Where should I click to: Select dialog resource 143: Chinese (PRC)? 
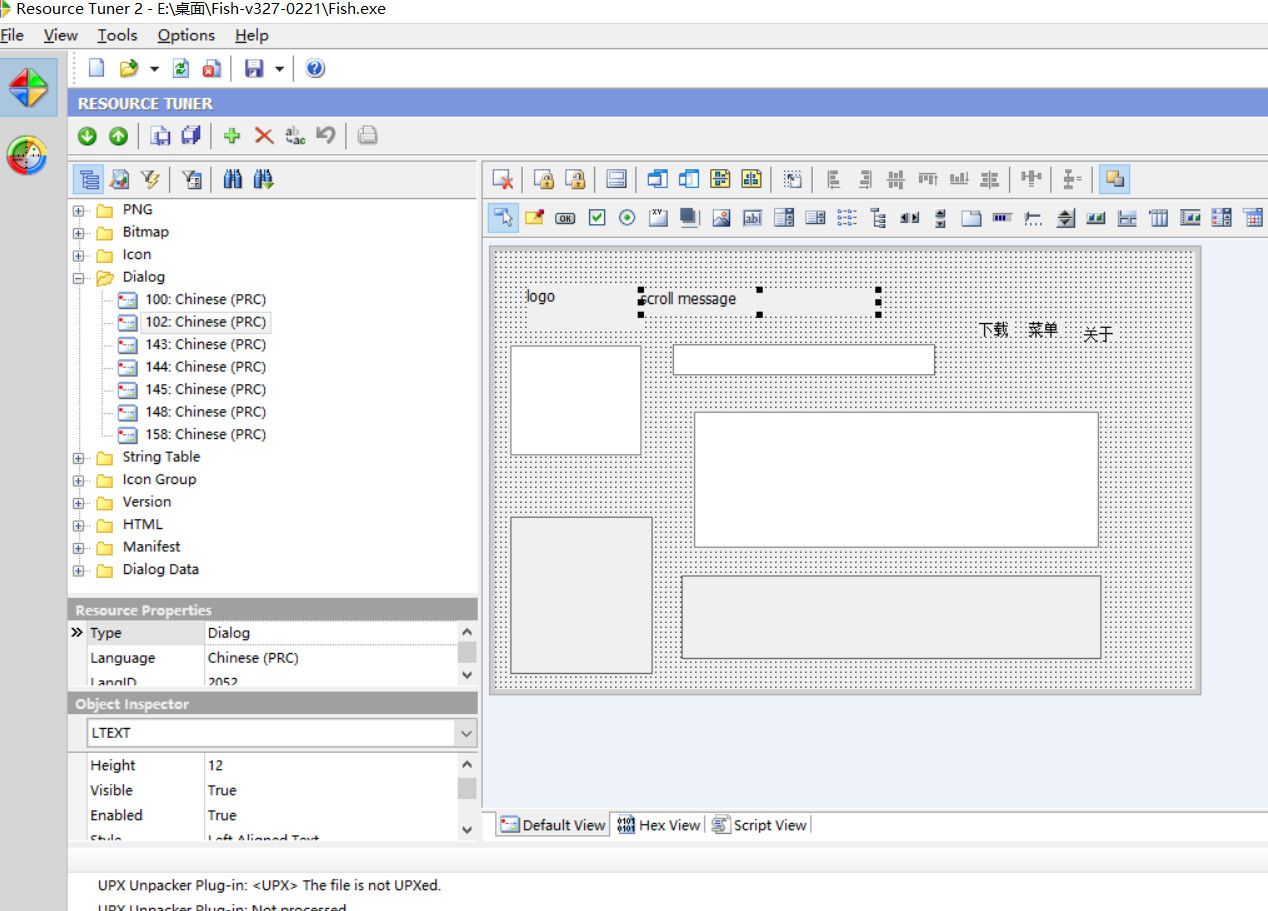click(x=205, y=344)
